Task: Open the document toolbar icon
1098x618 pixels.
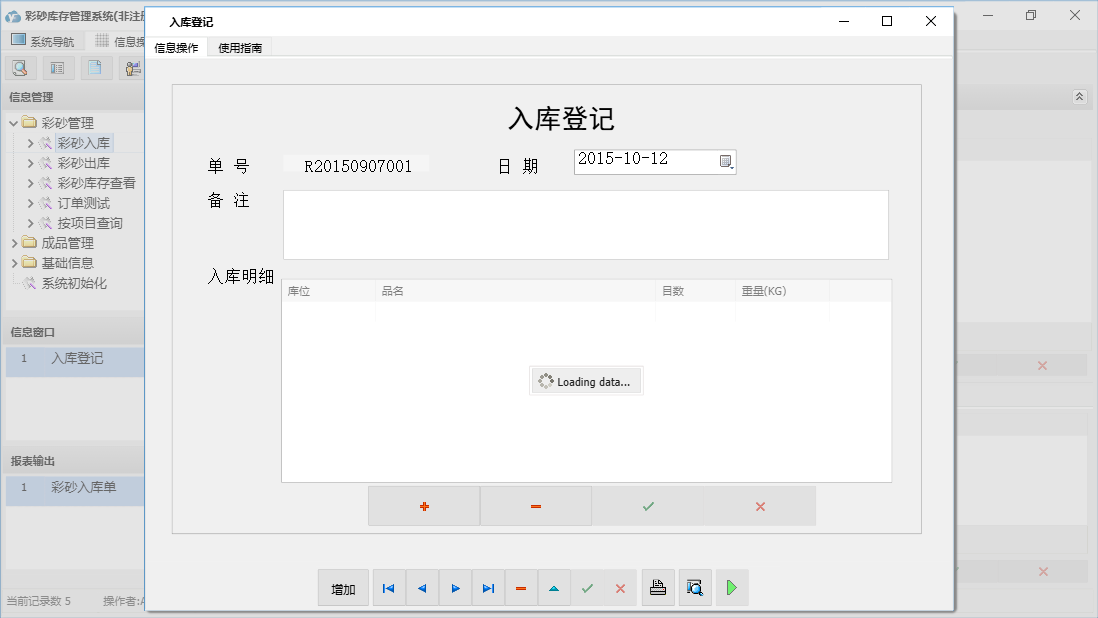Action: pyautogui.click(x=94, y=67)
